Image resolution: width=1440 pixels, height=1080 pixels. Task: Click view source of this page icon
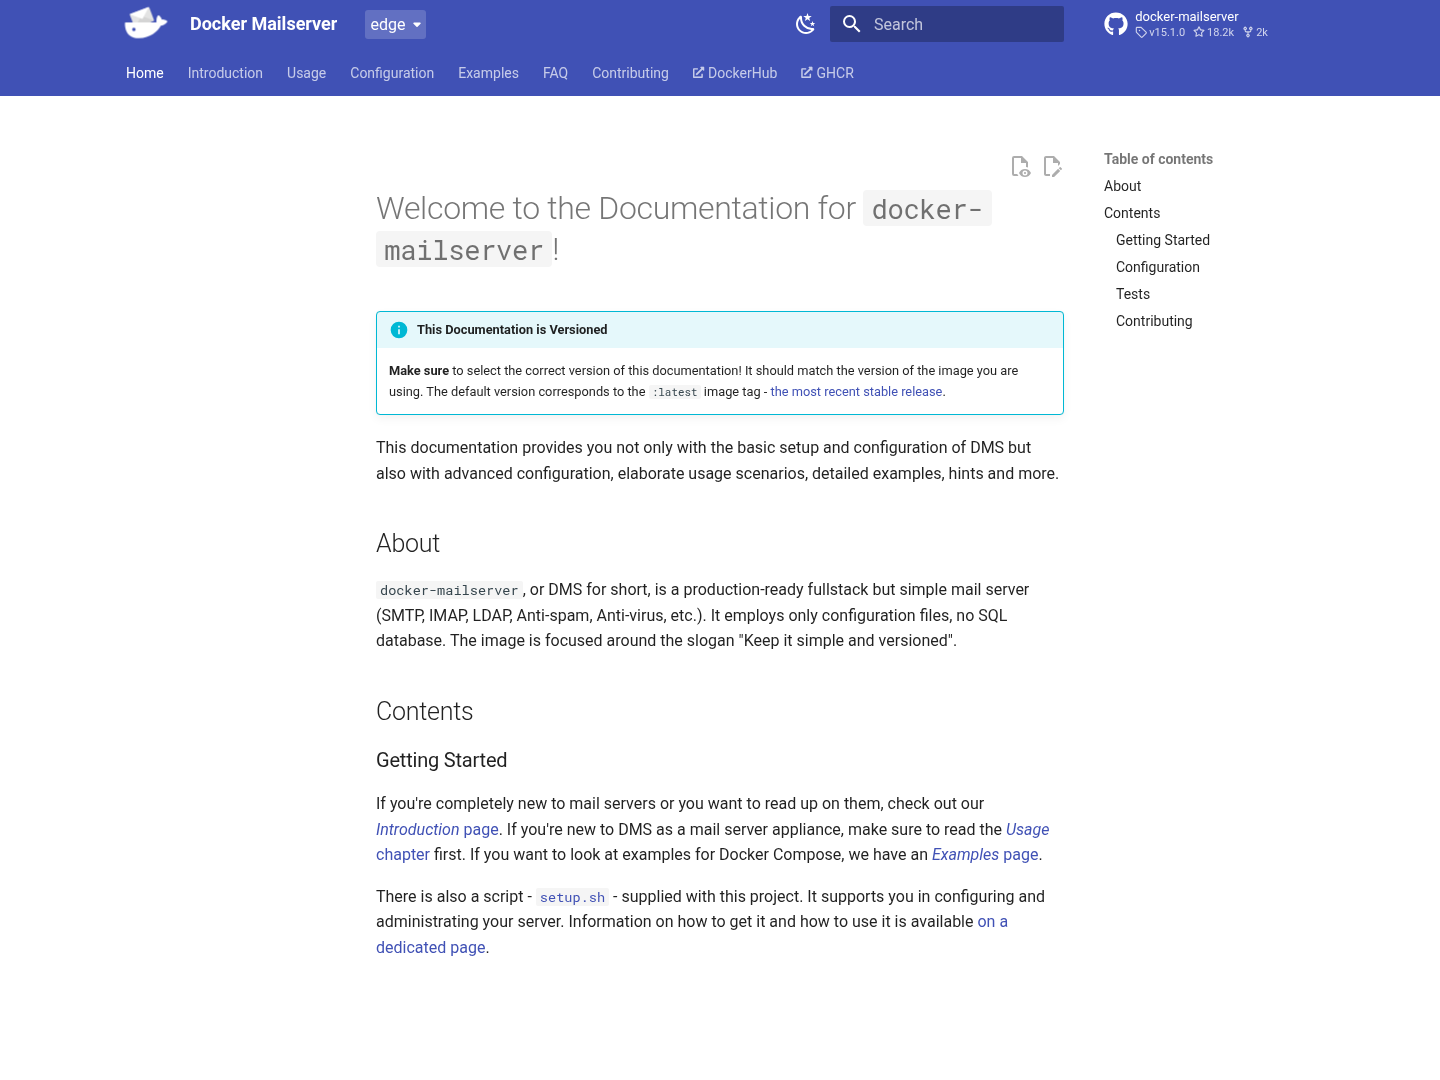click(x=1020, y=166)
